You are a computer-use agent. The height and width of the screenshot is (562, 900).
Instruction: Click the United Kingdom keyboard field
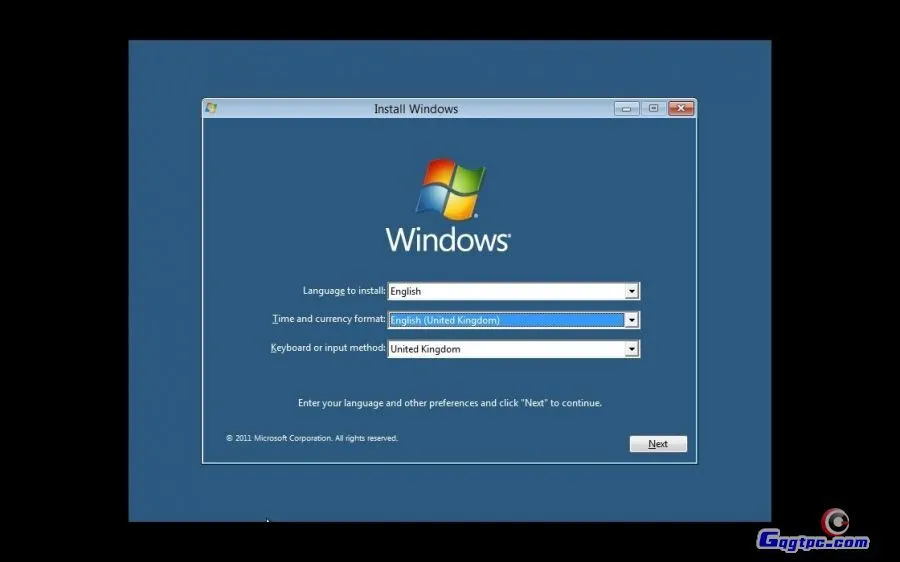505,349
